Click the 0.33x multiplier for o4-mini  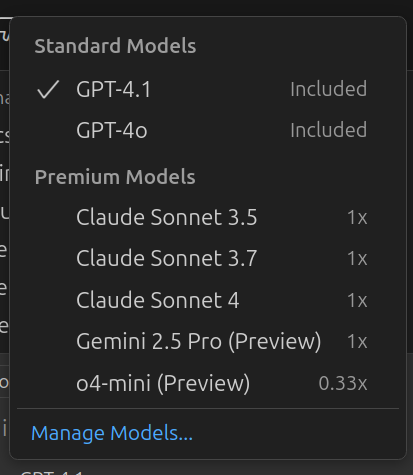click(343, 383)
